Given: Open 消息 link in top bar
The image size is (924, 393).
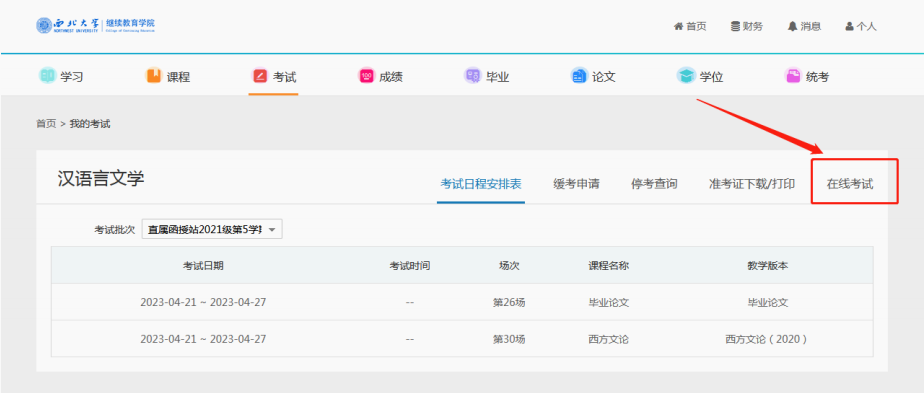Looking at the screenshot, I should 810,27.
